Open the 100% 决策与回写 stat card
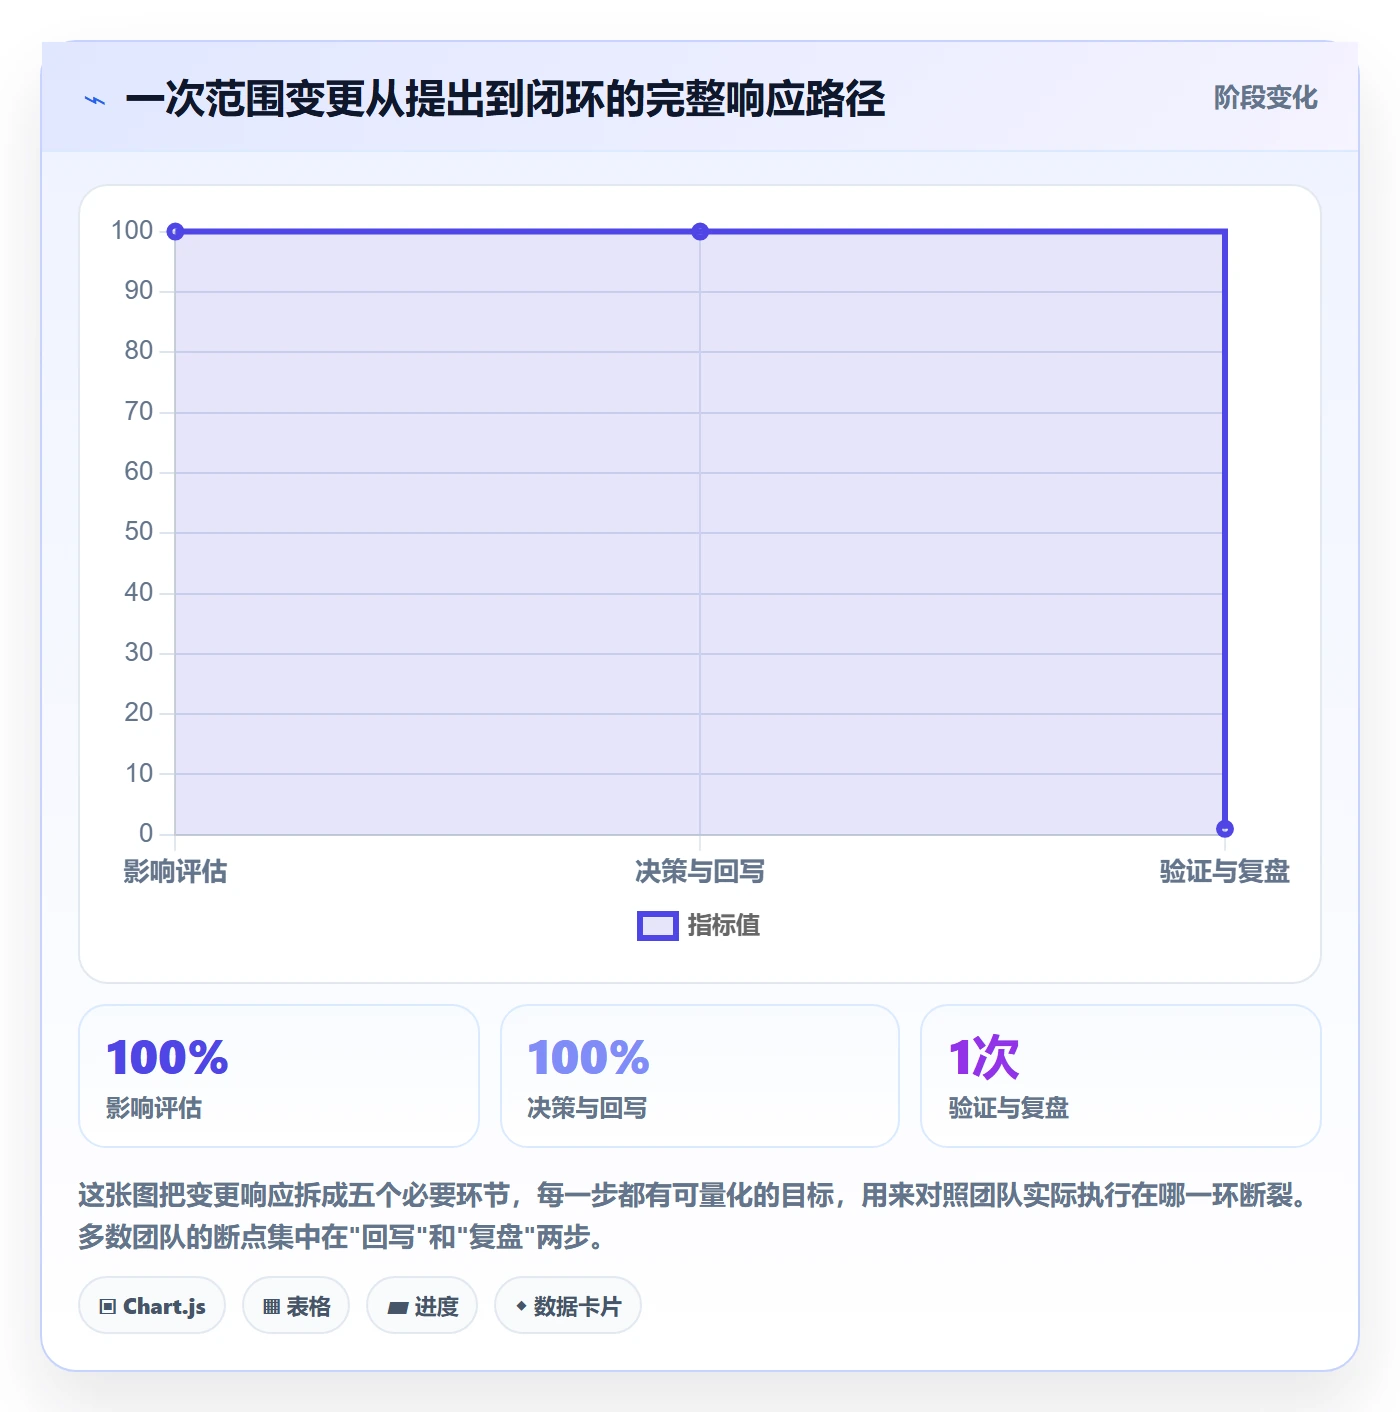Viewport: 1400px width, 1412px height. click(x=700, y=1076)
